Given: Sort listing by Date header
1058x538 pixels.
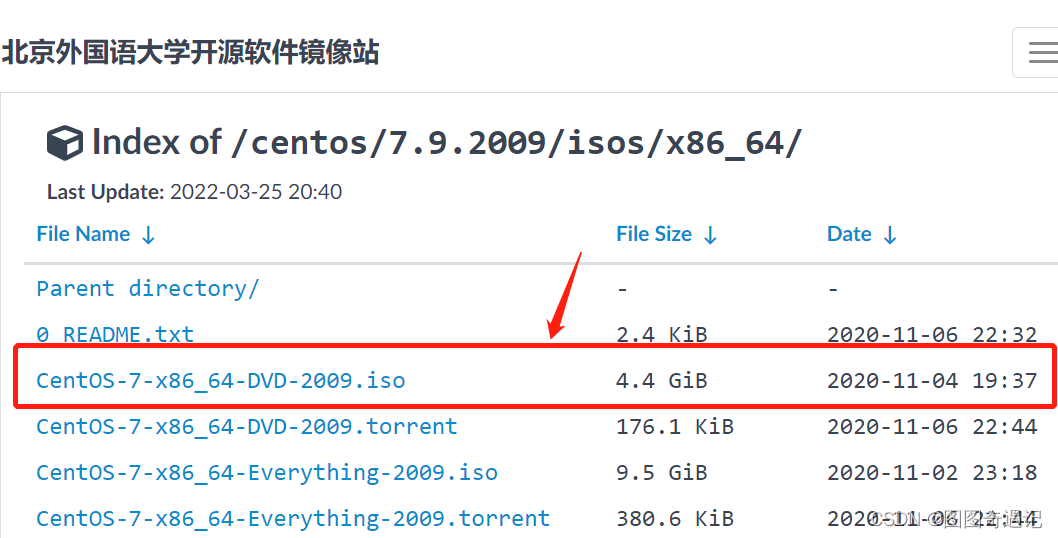Looking at the screenshot, I should coord(849,234).
